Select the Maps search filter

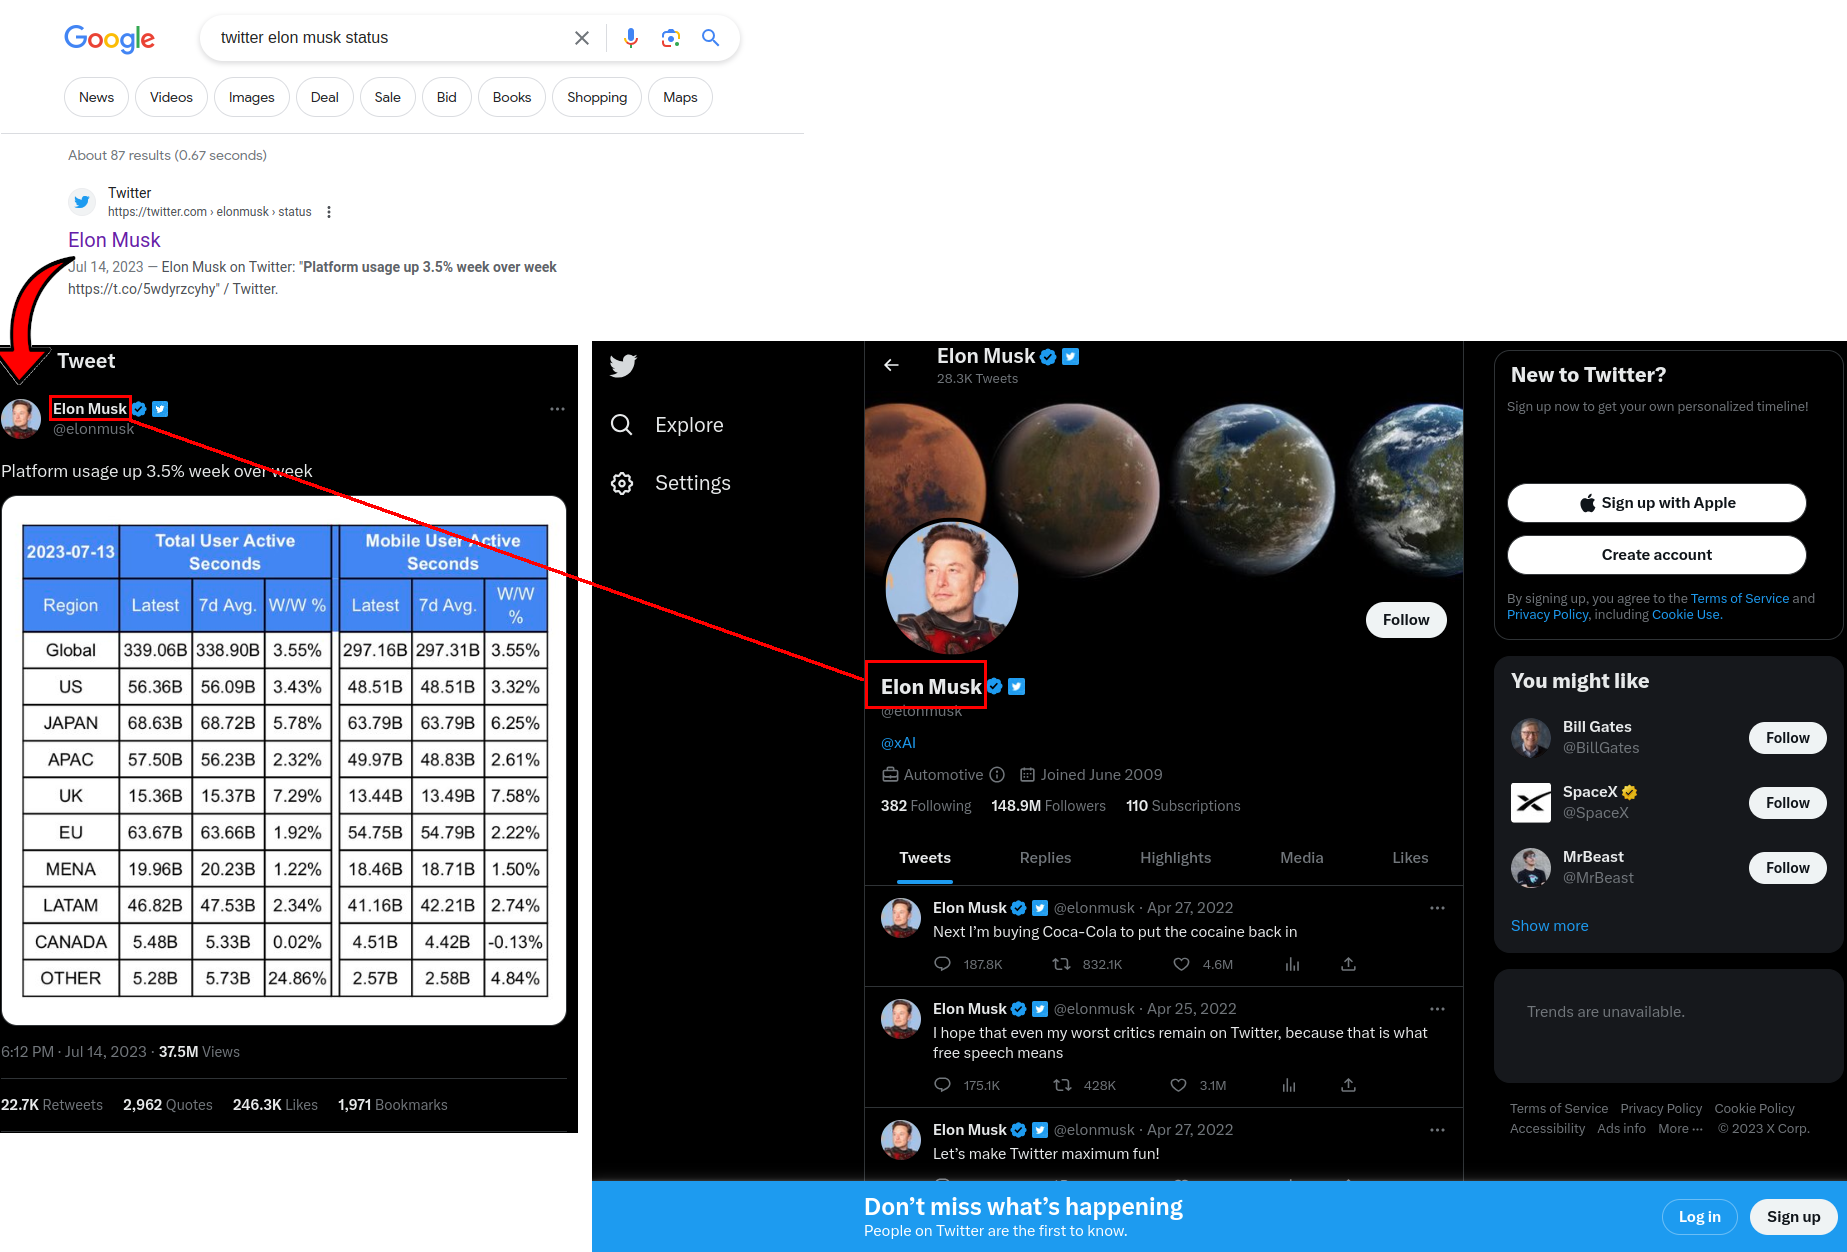[x=680, y=97]
